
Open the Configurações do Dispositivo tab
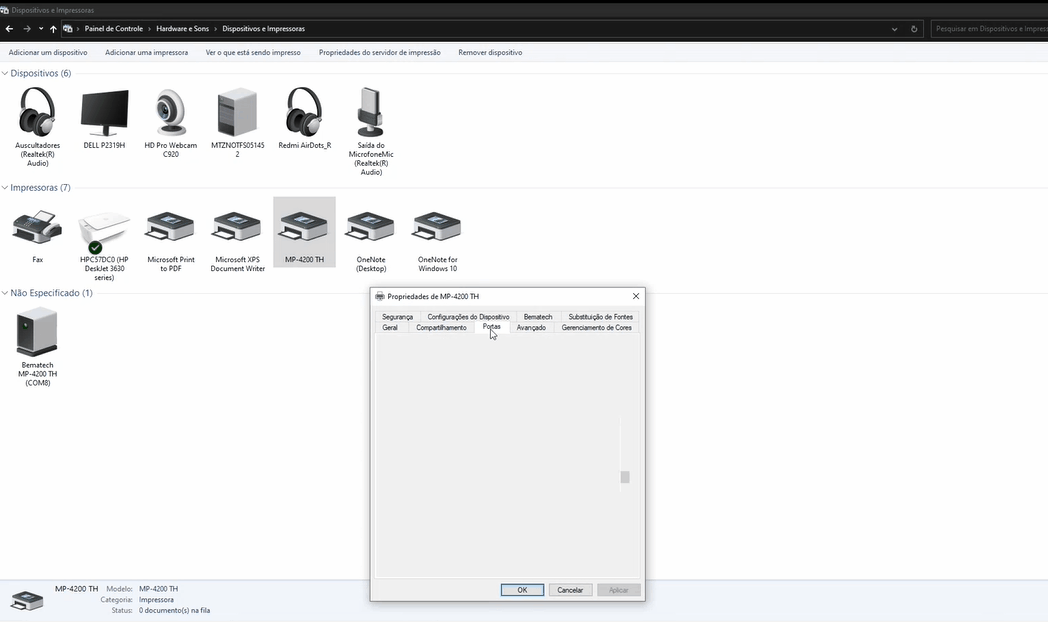pyautogui.click(x=468, y=317)
